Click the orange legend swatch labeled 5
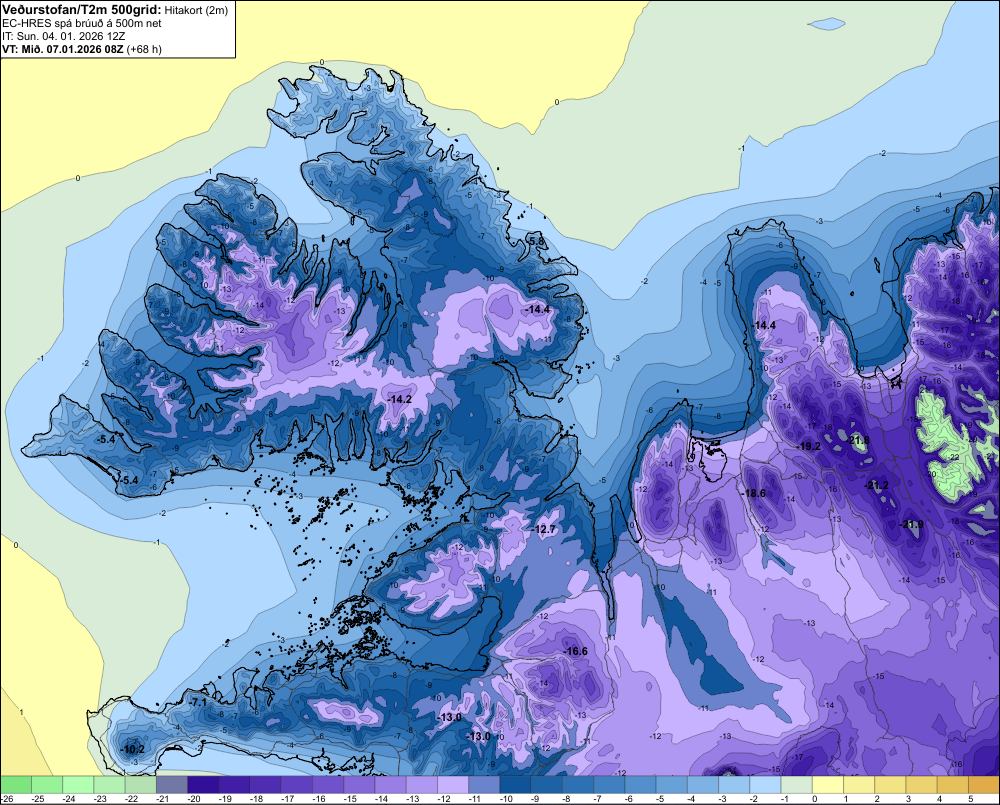The width and height of the screenshot is (1000, 805). pyautogui.click(x=985, y=784)
